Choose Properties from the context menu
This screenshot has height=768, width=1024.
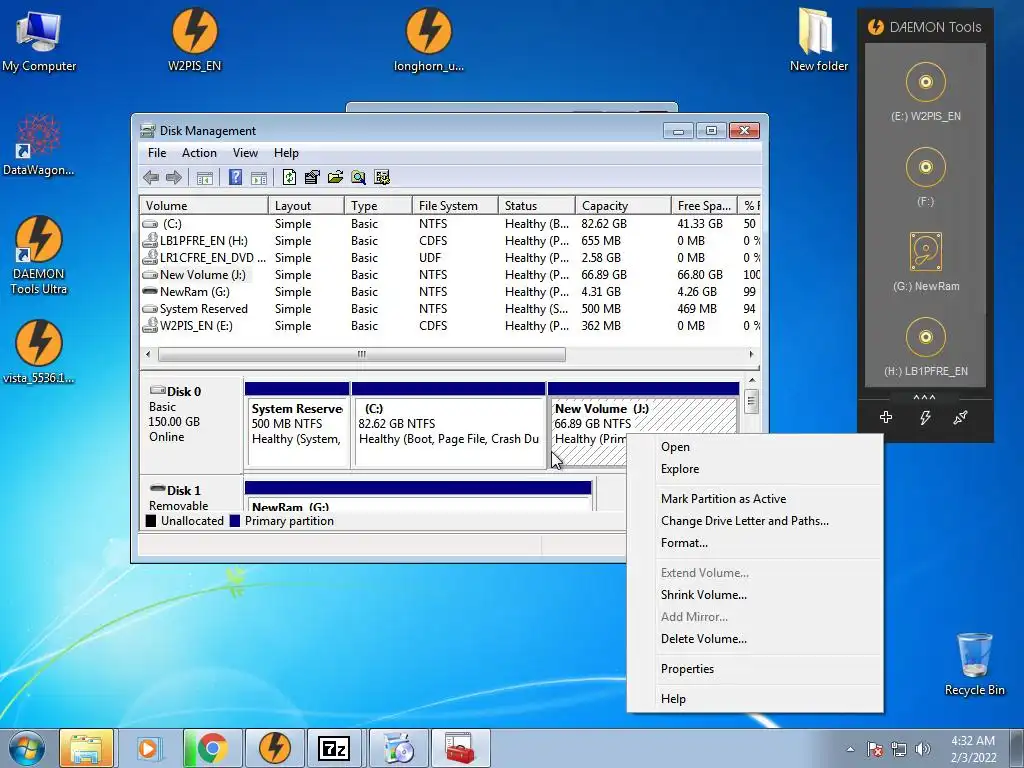pos(755,669)
